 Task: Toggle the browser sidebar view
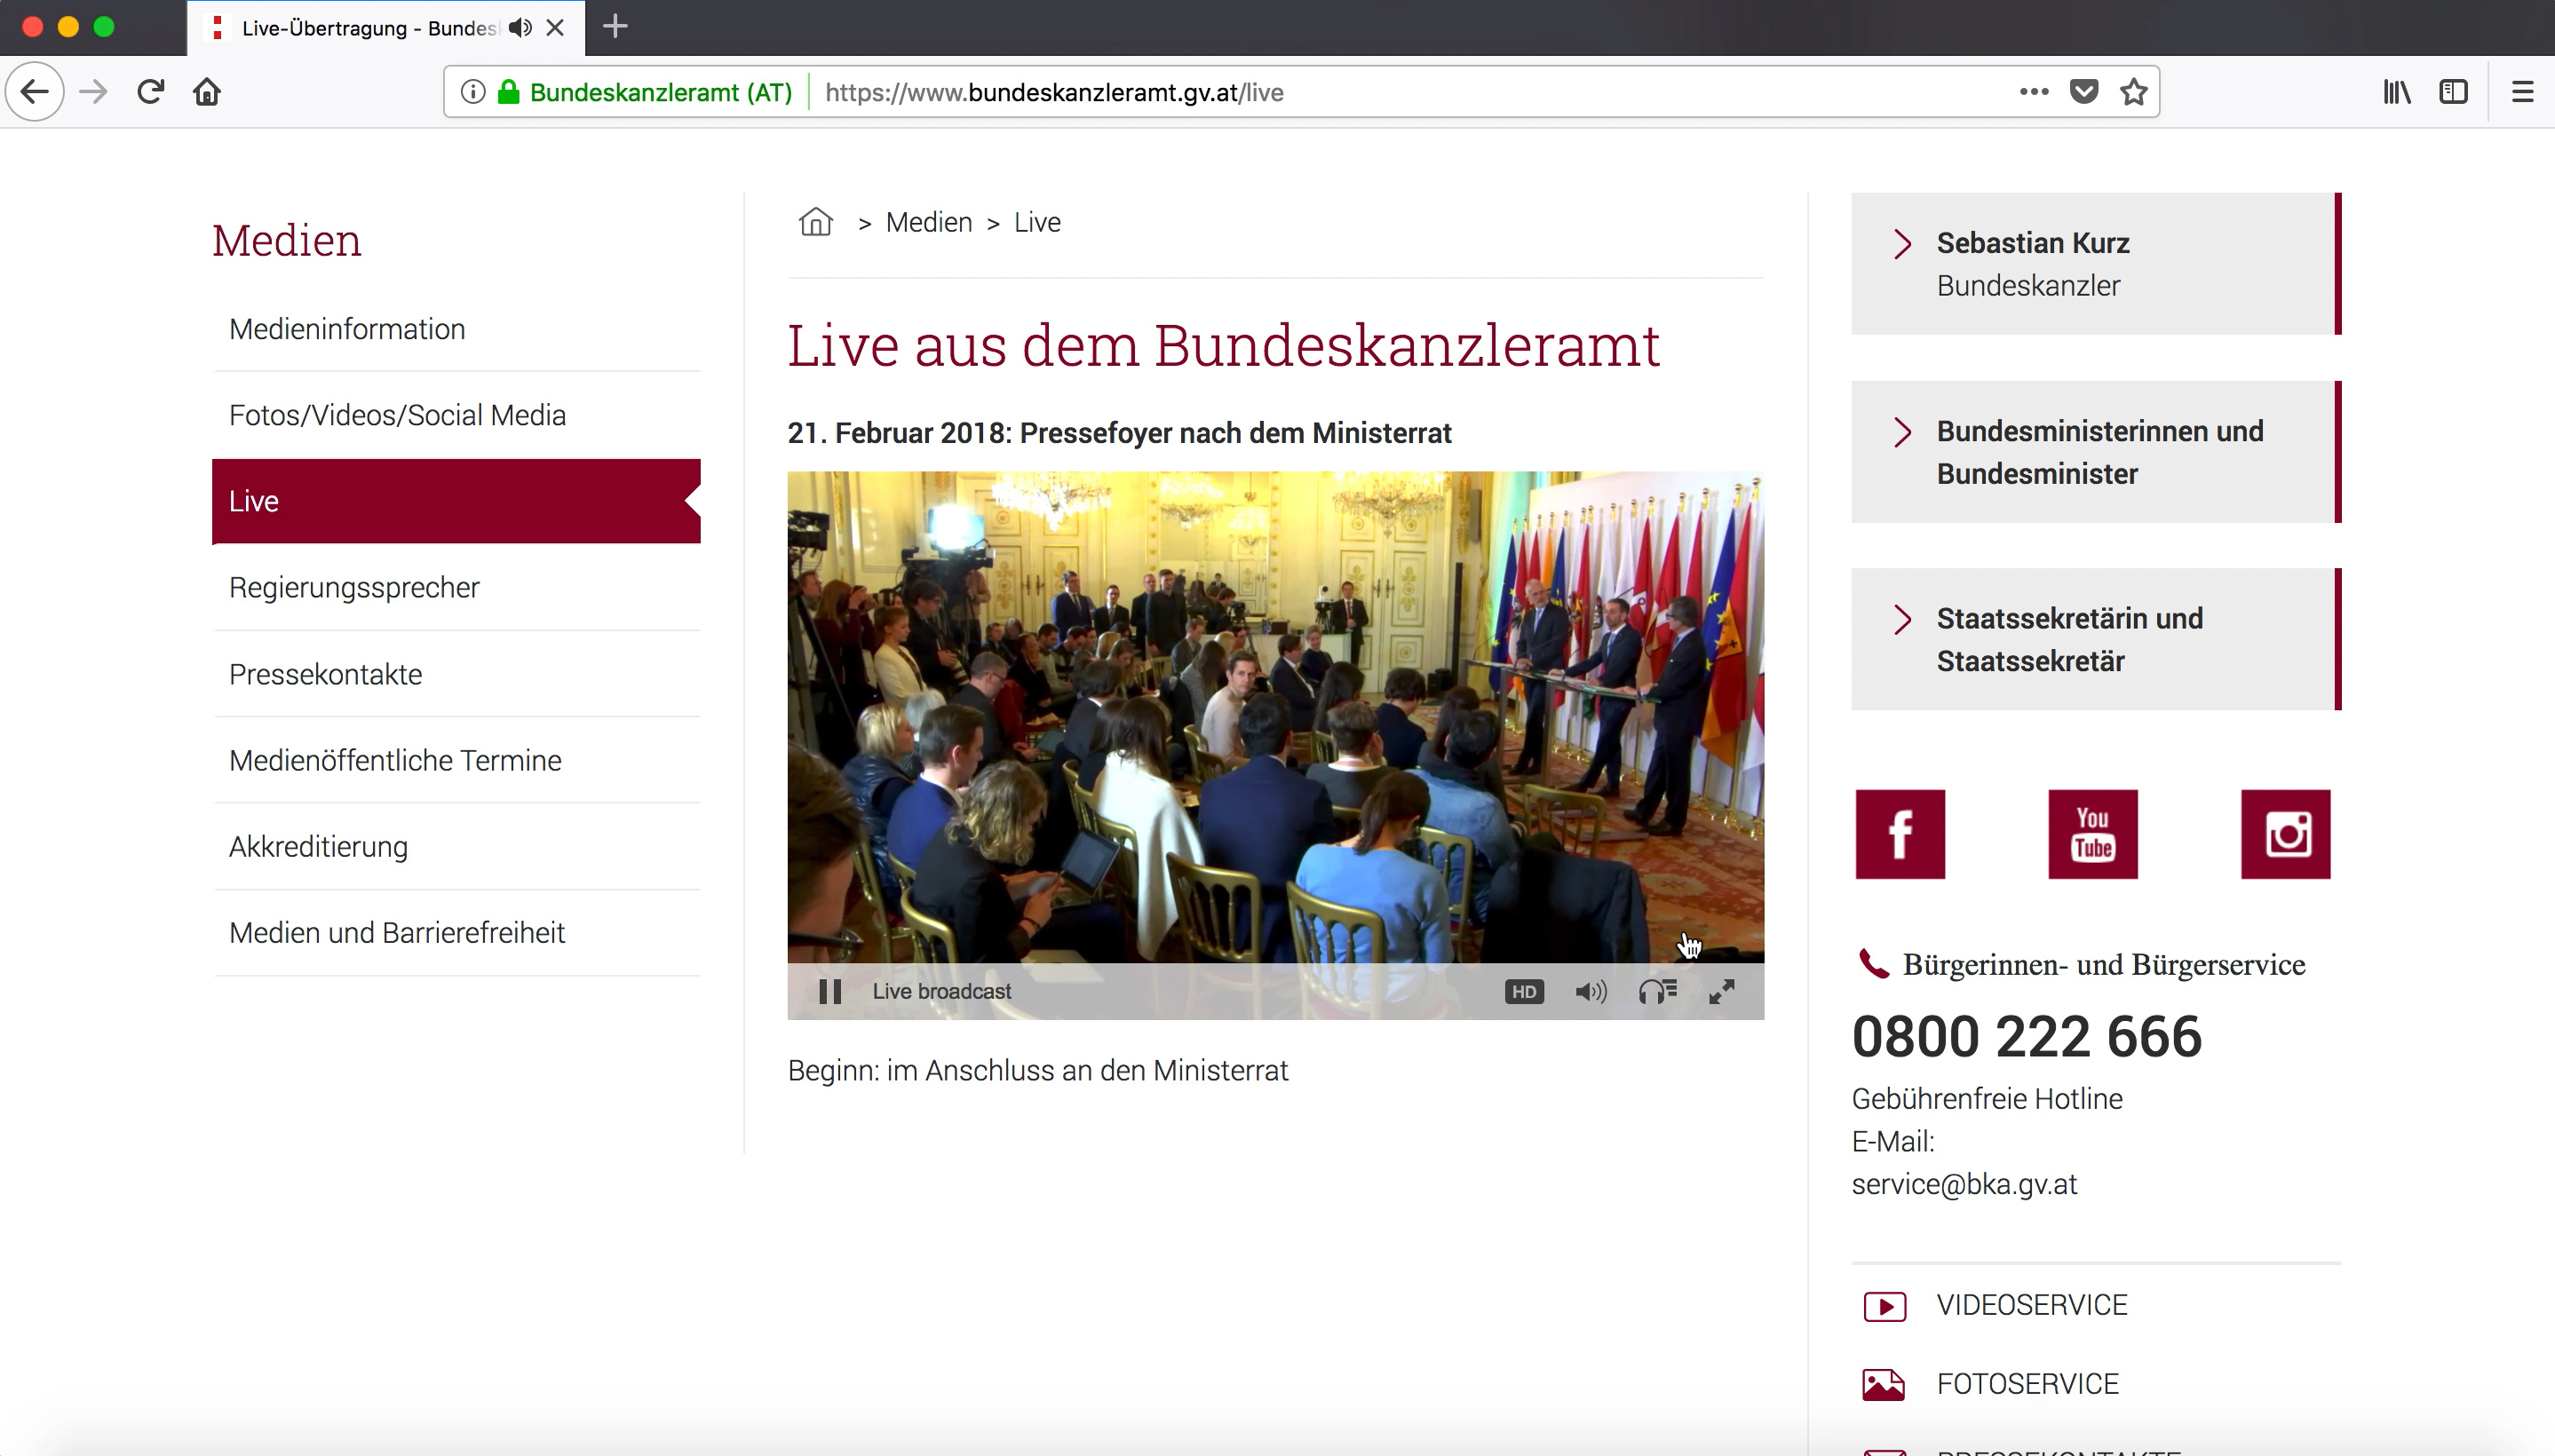click(x=2454, y=92)
